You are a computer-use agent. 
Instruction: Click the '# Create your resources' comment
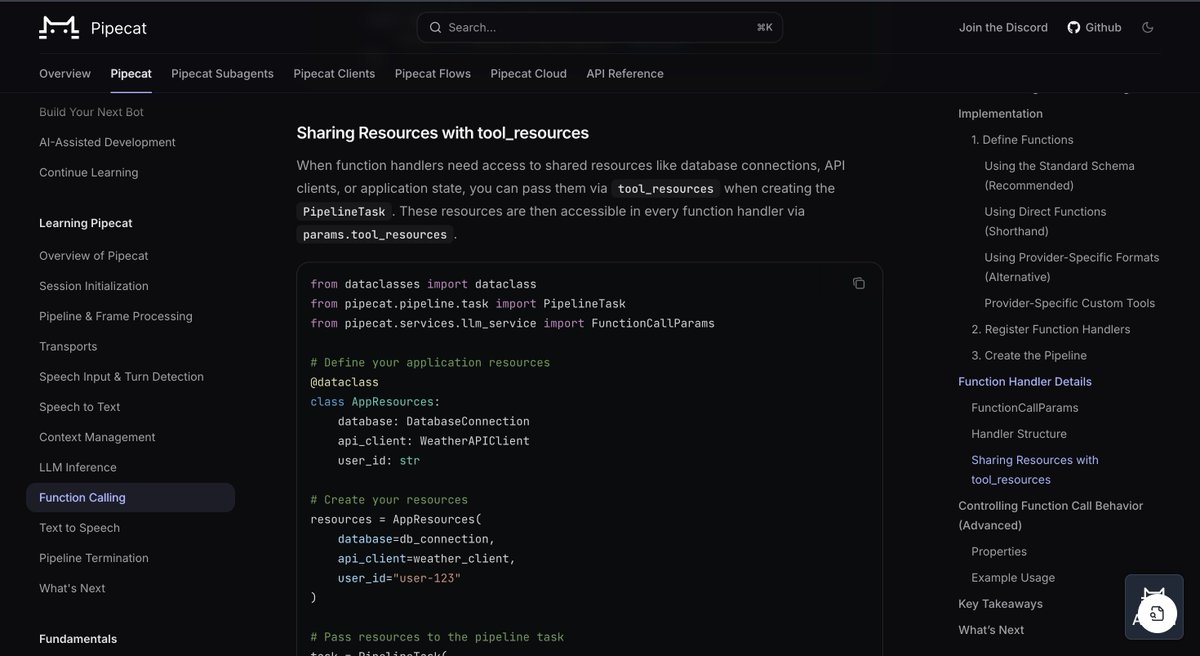tap(389, 500)
